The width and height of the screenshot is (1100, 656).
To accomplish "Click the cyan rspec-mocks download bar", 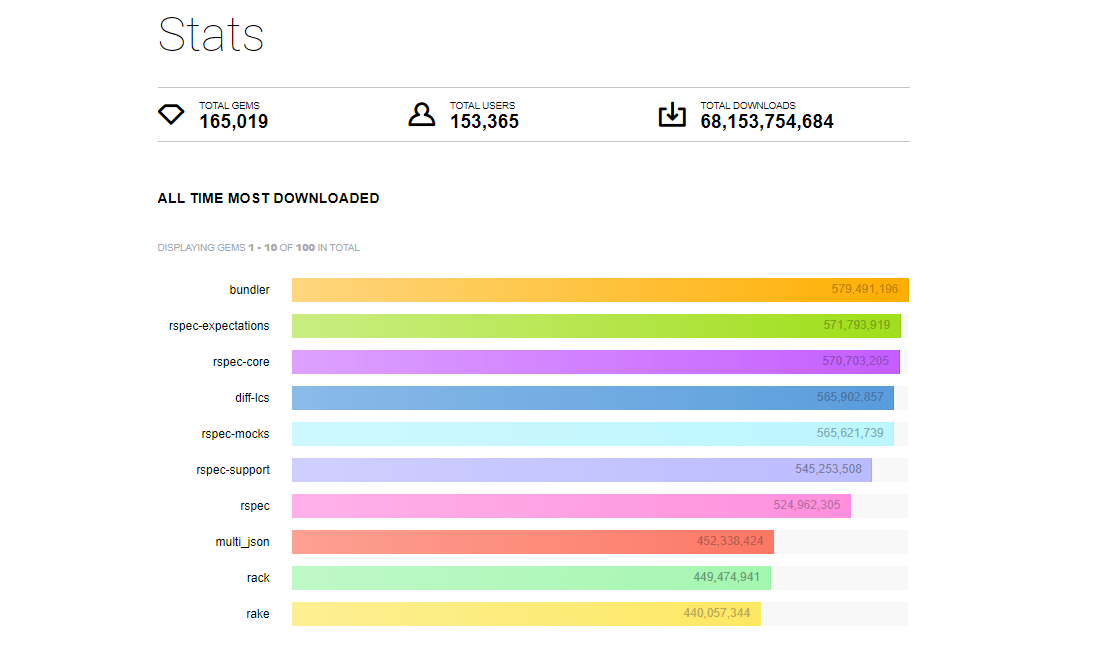I will pos(593,434).
